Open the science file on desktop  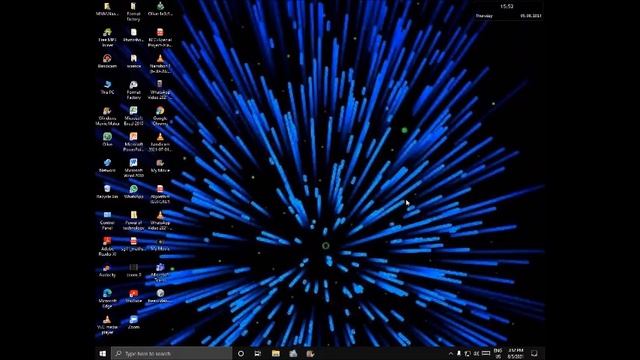point(133,61)
